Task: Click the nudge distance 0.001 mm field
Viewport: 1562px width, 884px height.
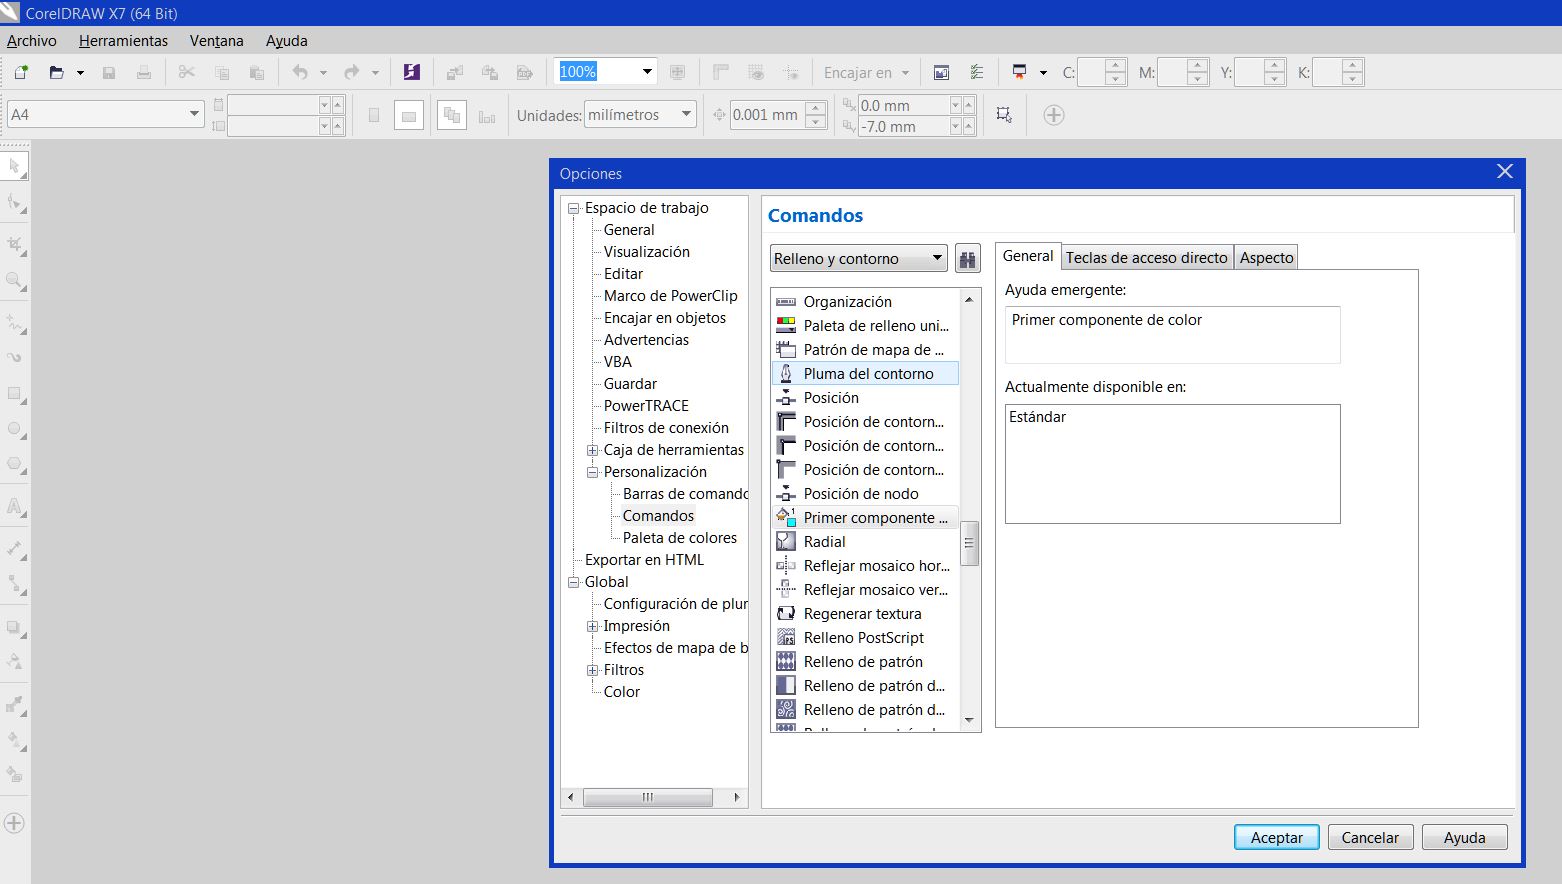Action: tap(766, 115)
